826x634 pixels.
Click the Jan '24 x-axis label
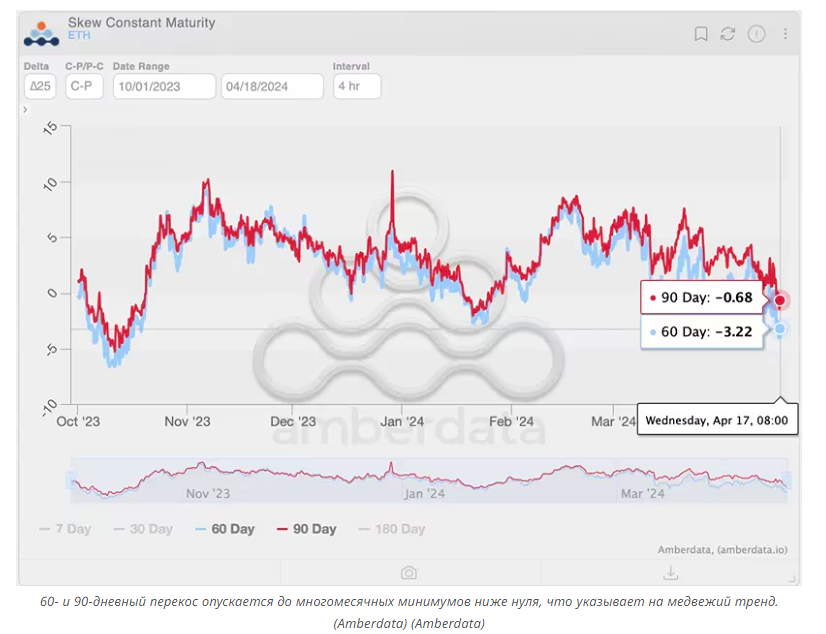click(x=402, y=422)
